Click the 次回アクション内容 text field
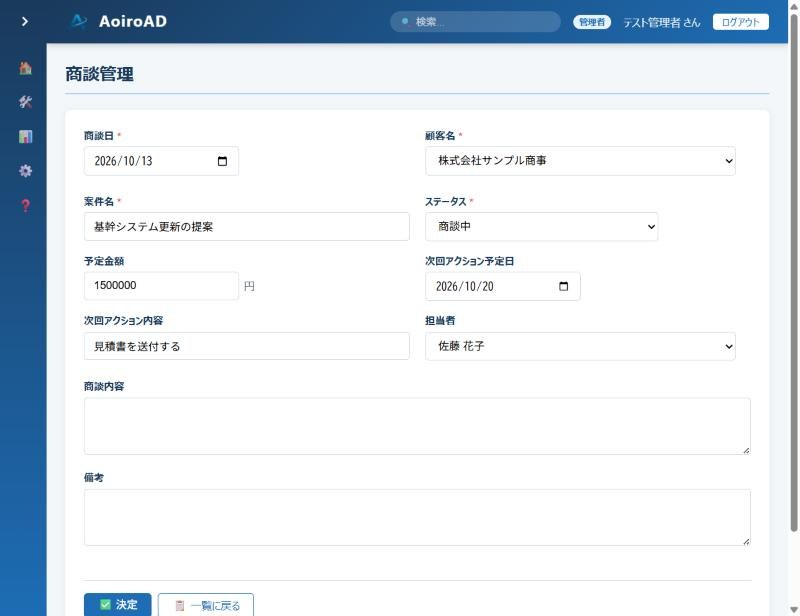Screen dimensions: 800x616 246,346
